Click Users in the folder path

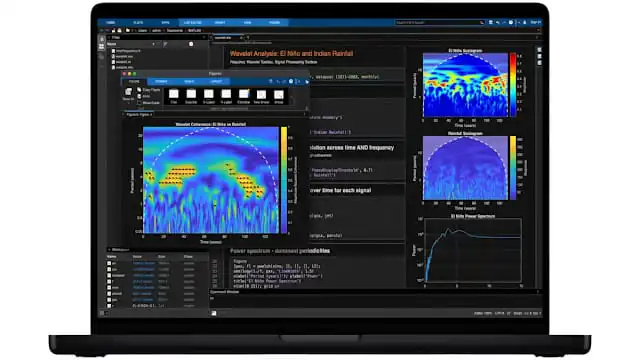click(142, 30)
